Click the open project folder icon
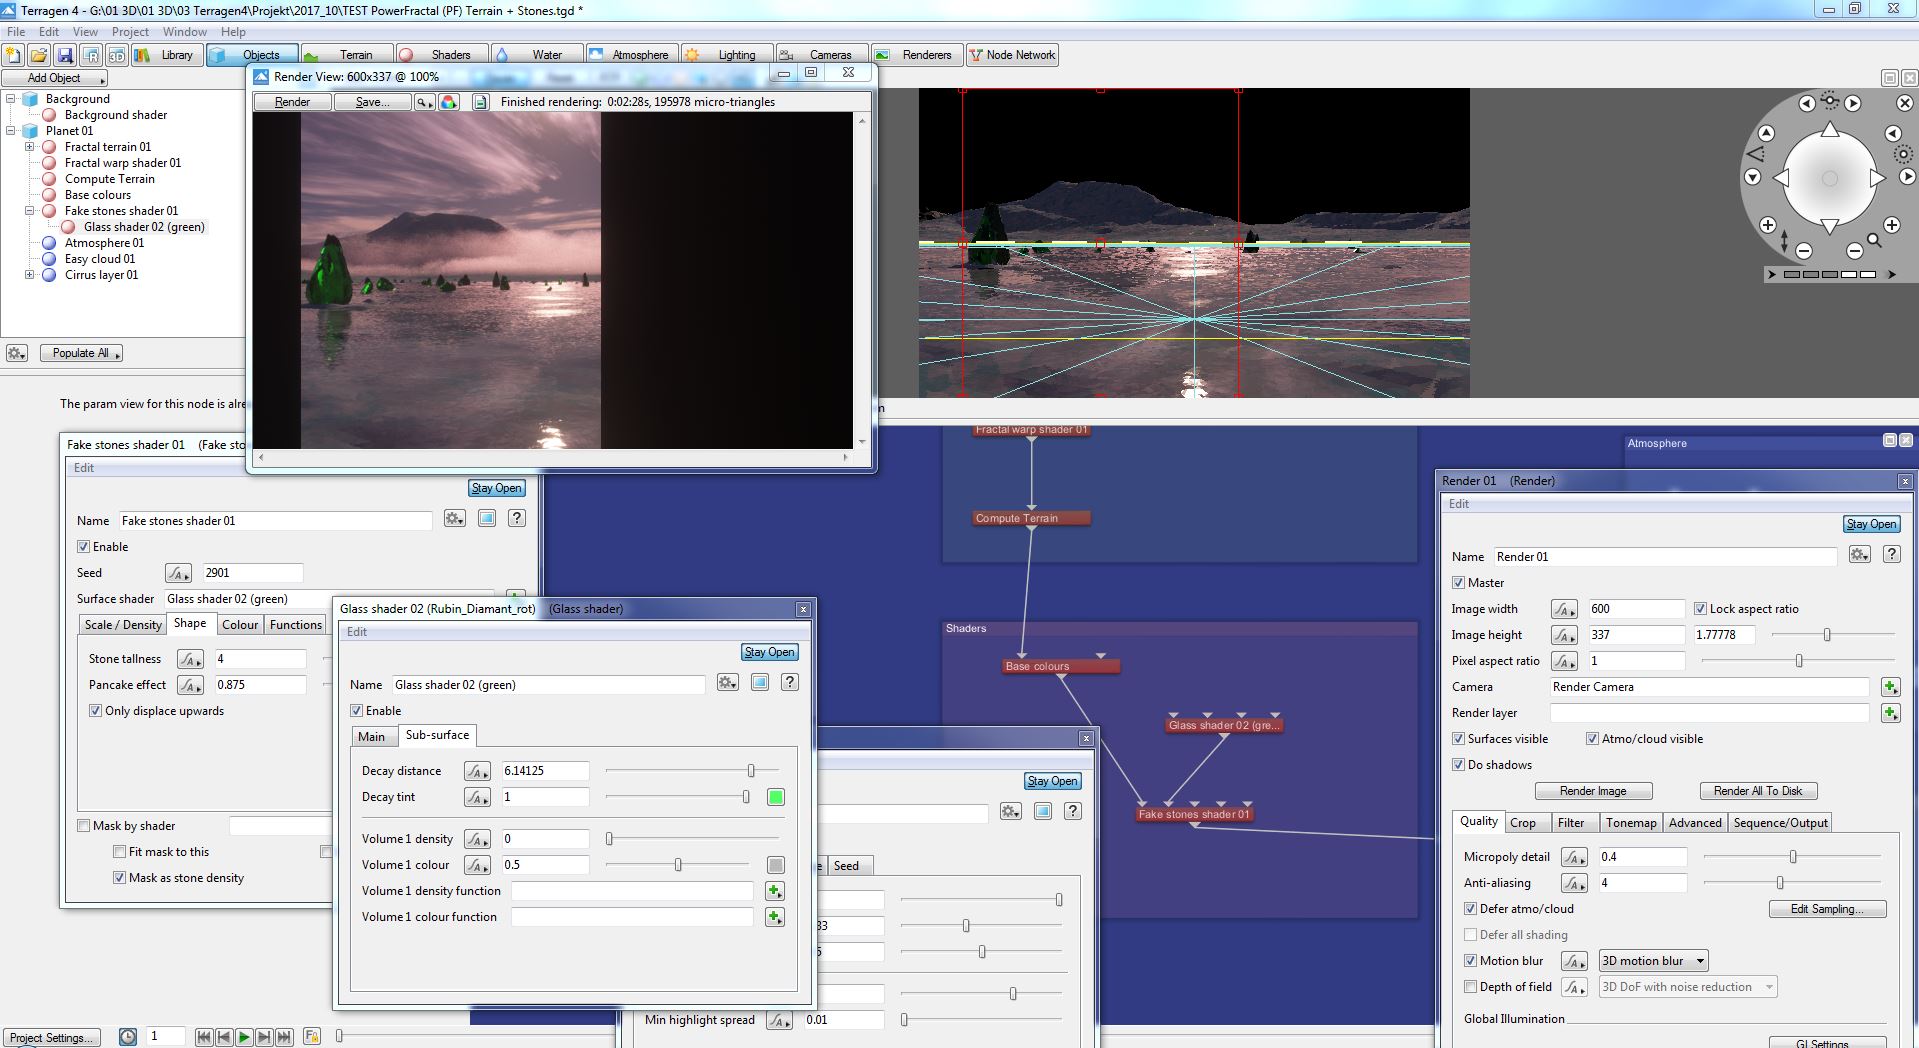This screenshot has height=1048, width=1919. tap(39, 55)
